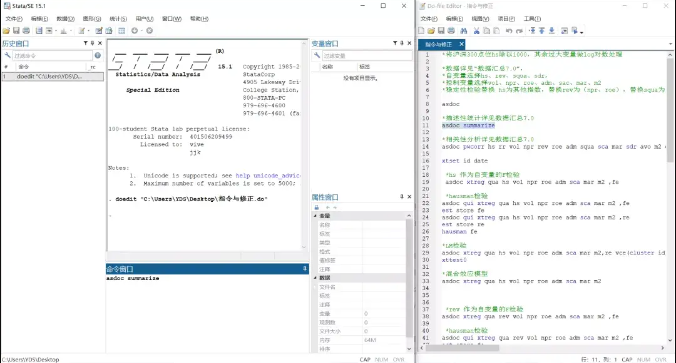
Task: Open the Do-file Editor icon's dropdown arrow in Stata toolbar
Action: (x=88, y=31)
